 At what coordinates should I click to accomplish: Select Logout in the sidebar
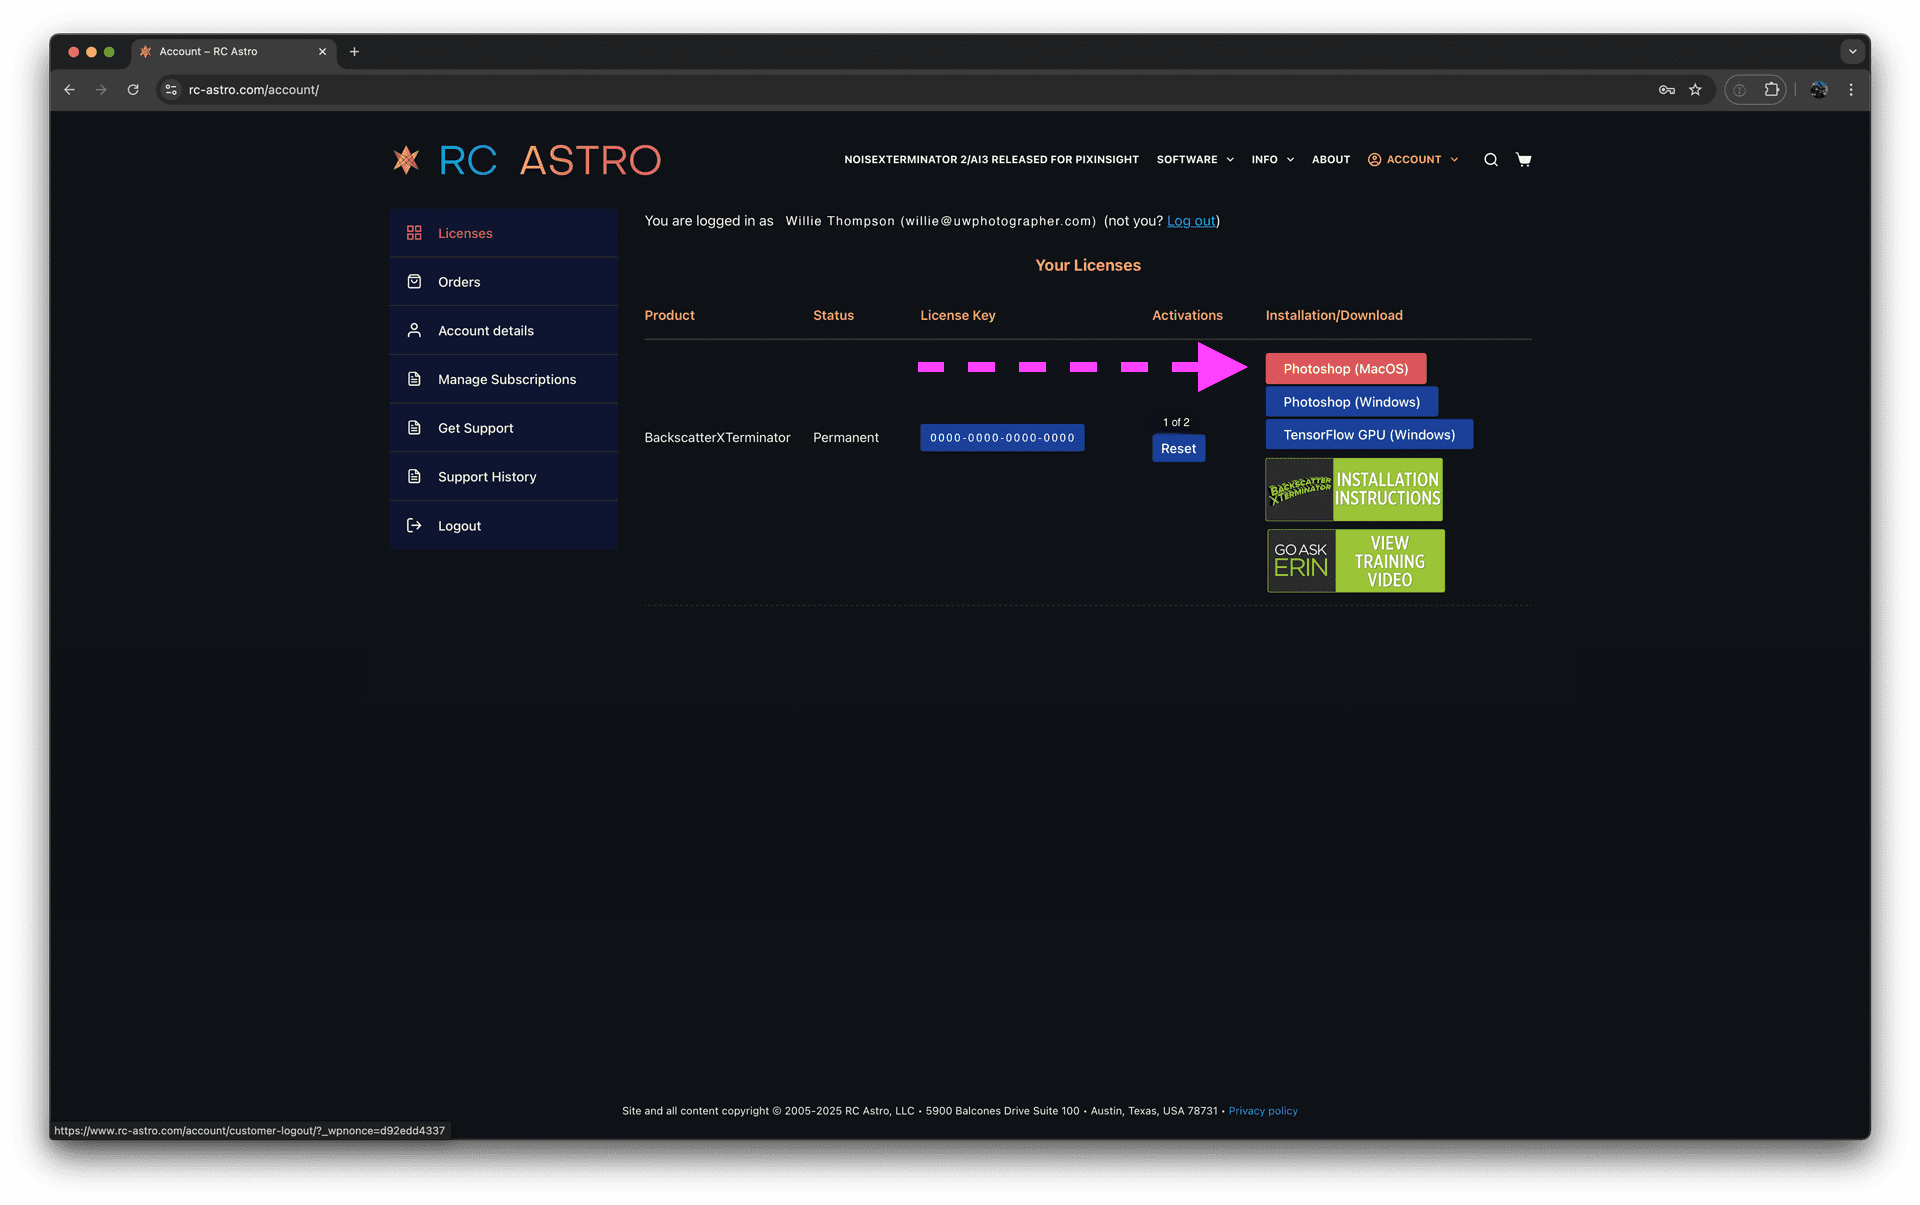click(x=503, y=526)
